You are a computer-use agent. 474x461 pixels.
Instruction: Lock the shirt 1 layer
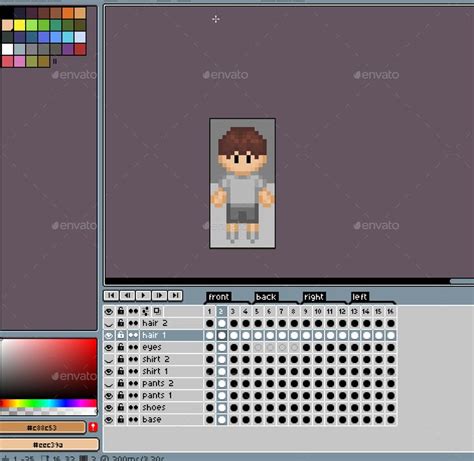click(121, 371)
